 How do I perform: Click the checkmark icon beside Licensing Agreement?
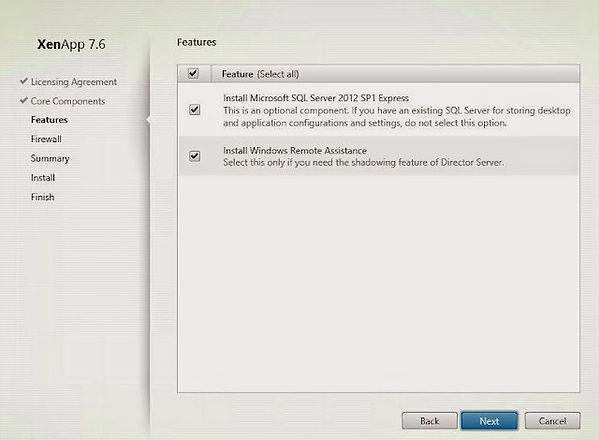(24, 81)
